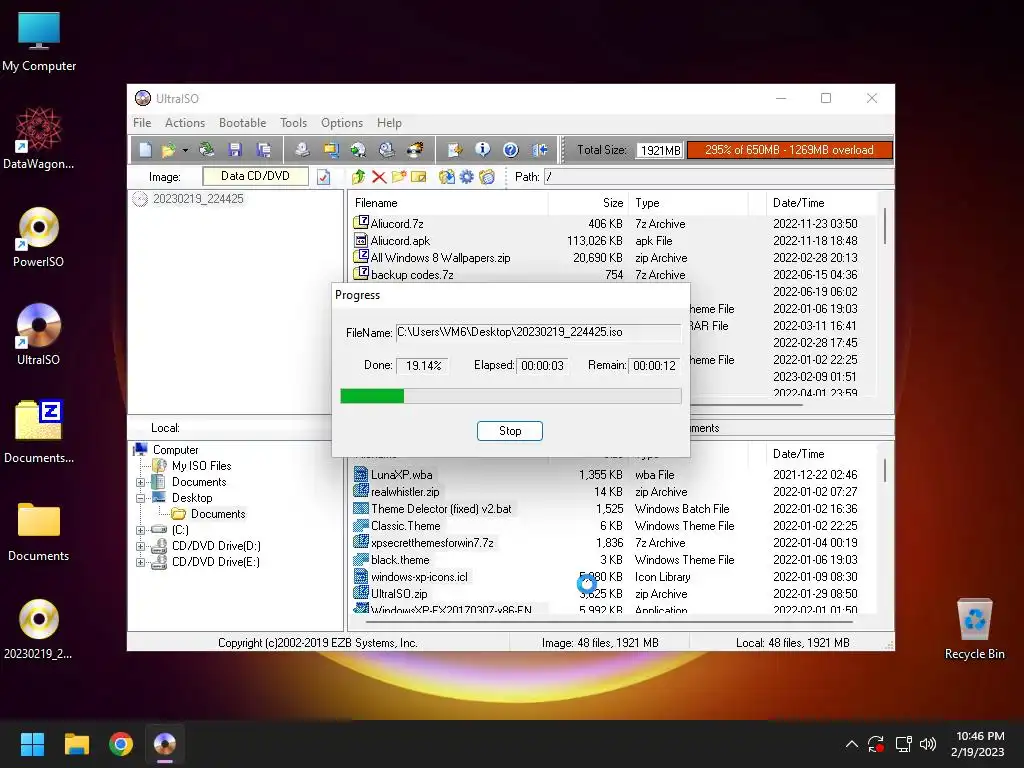The width and height of the screenshot is (1024, 768).
Task: Open the Options menu
Action: click(342, 123)
